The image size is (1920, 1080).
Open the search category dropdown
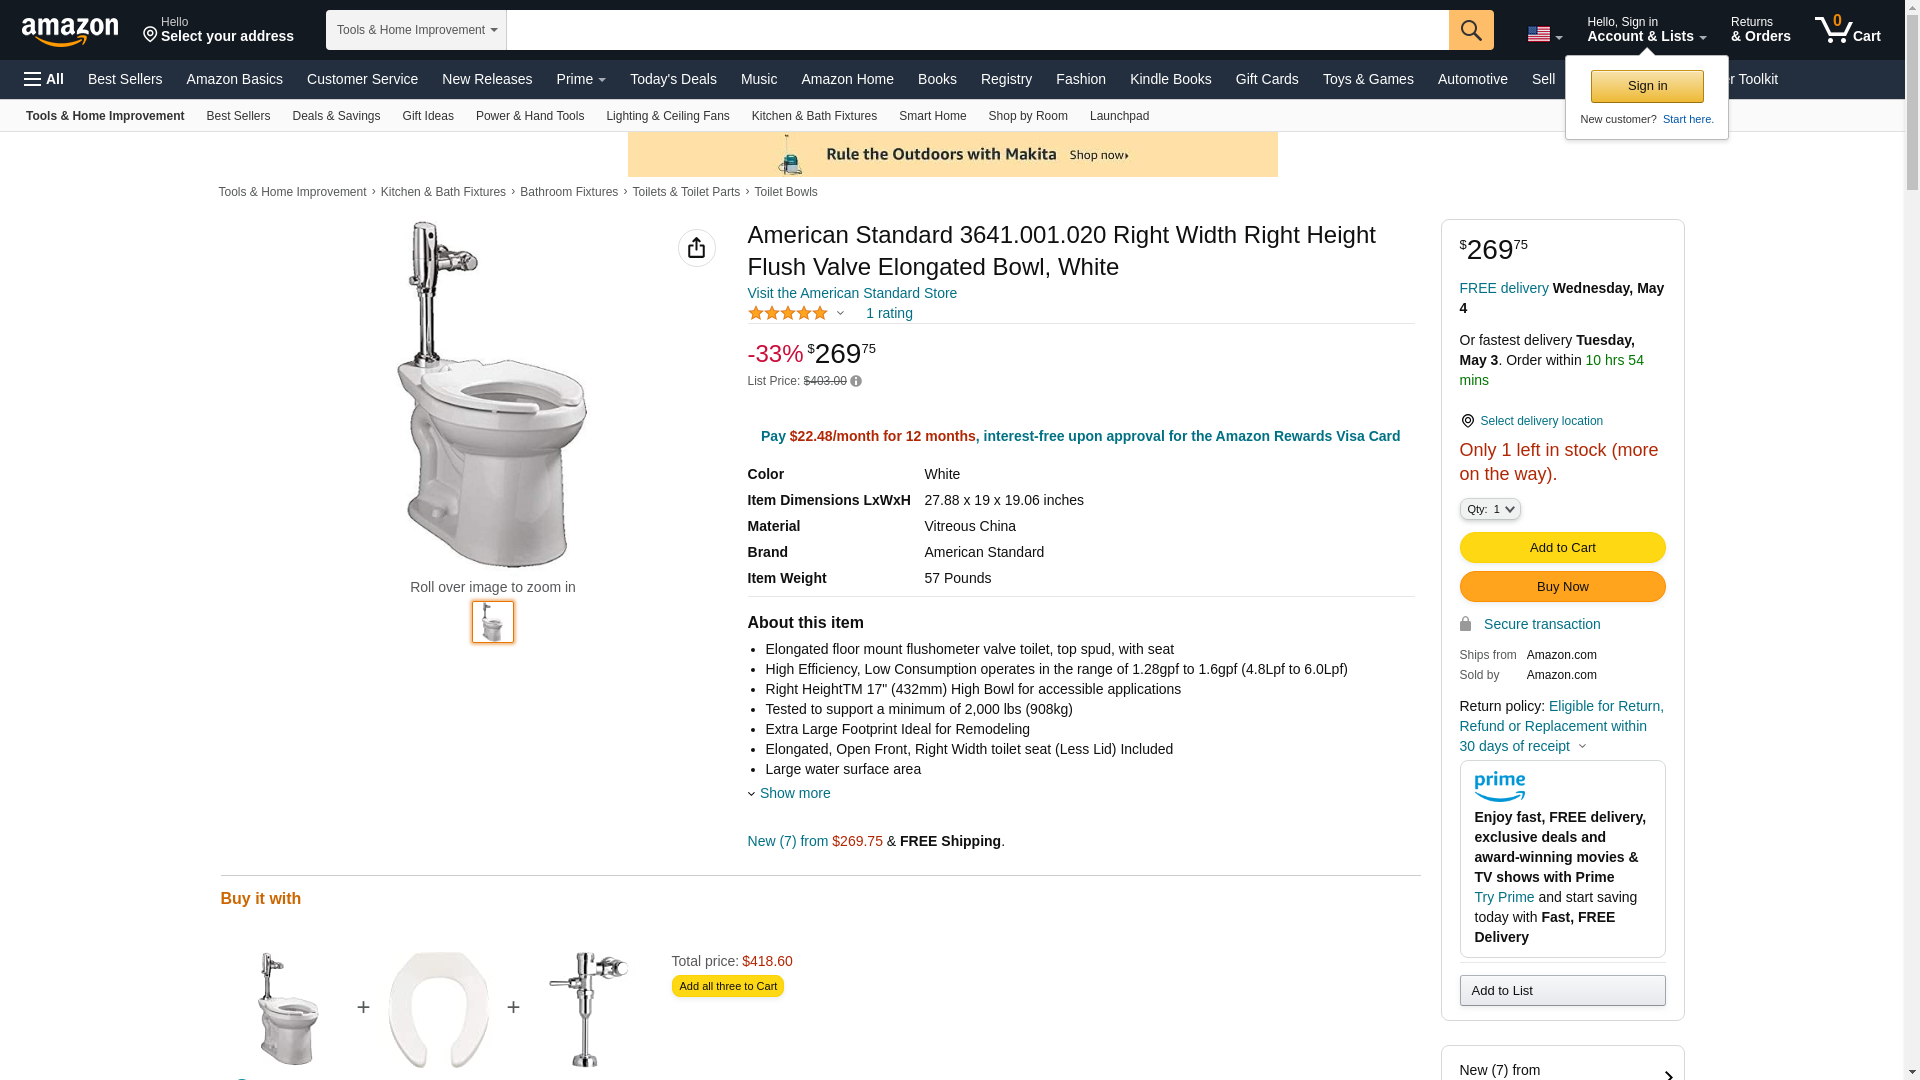[416, 30]
